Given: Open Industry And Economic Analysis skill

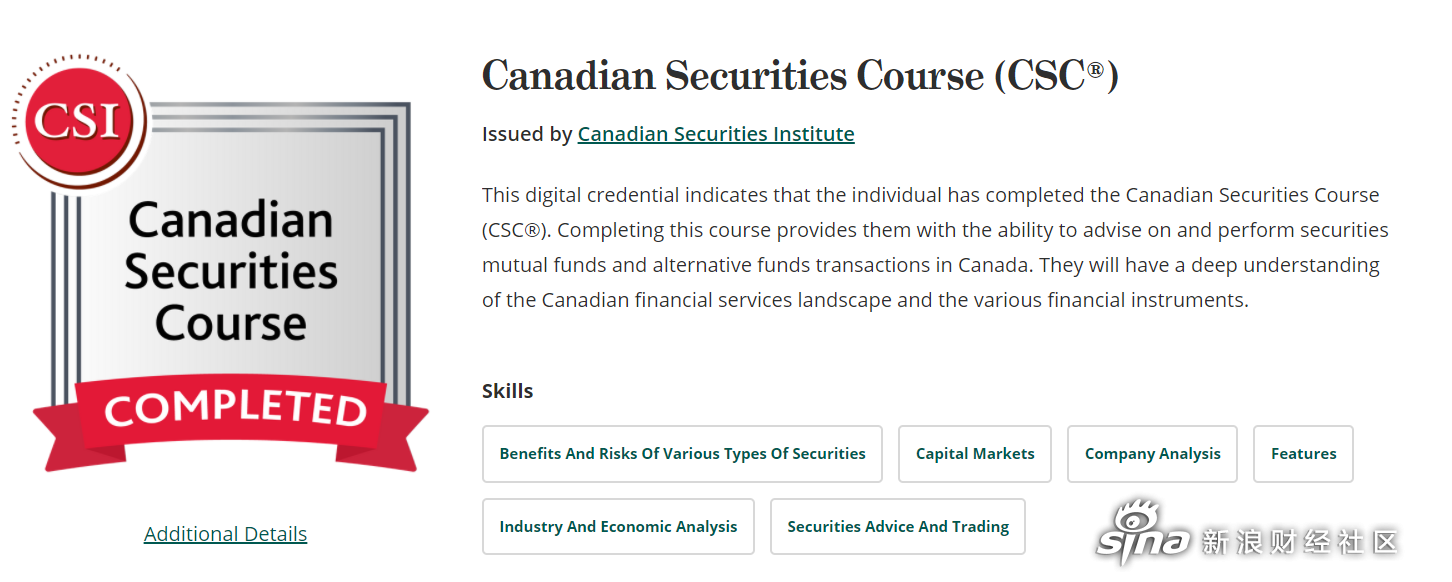Looking at the screenshot, I should coord(618,527).
